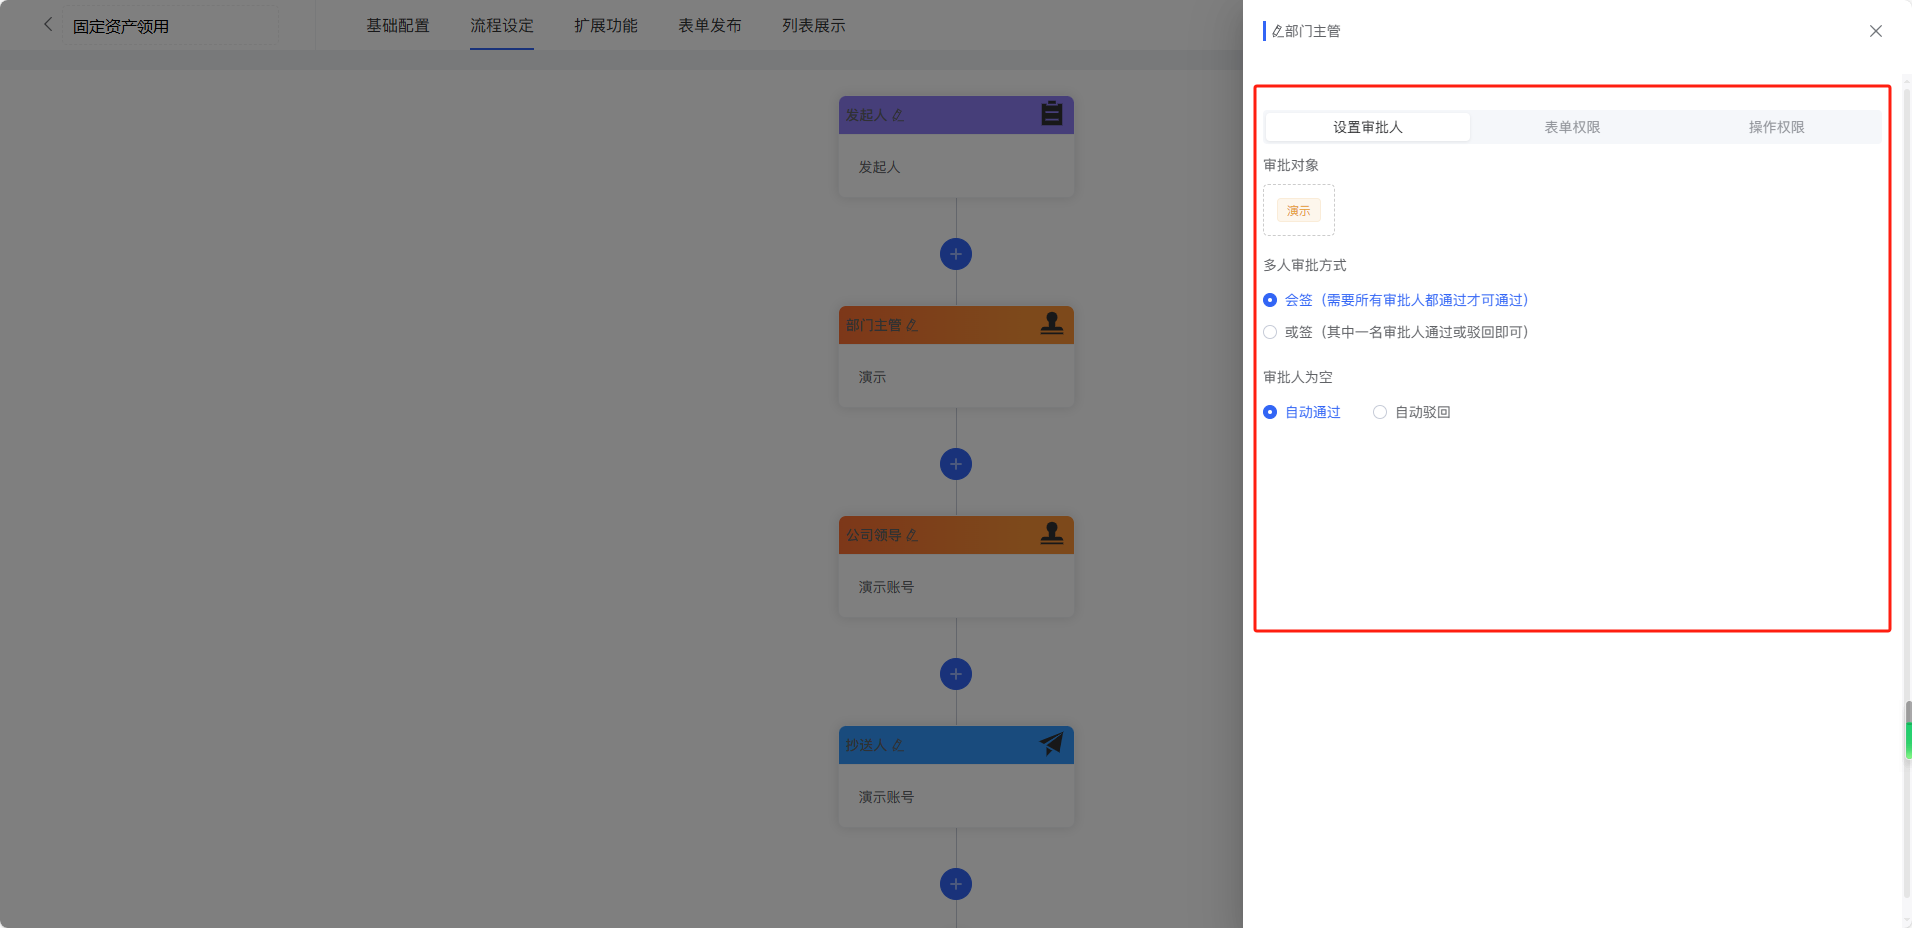Click the stamp icon on 部门主管 node
1912x928 pixels.
click(1051, 324)
